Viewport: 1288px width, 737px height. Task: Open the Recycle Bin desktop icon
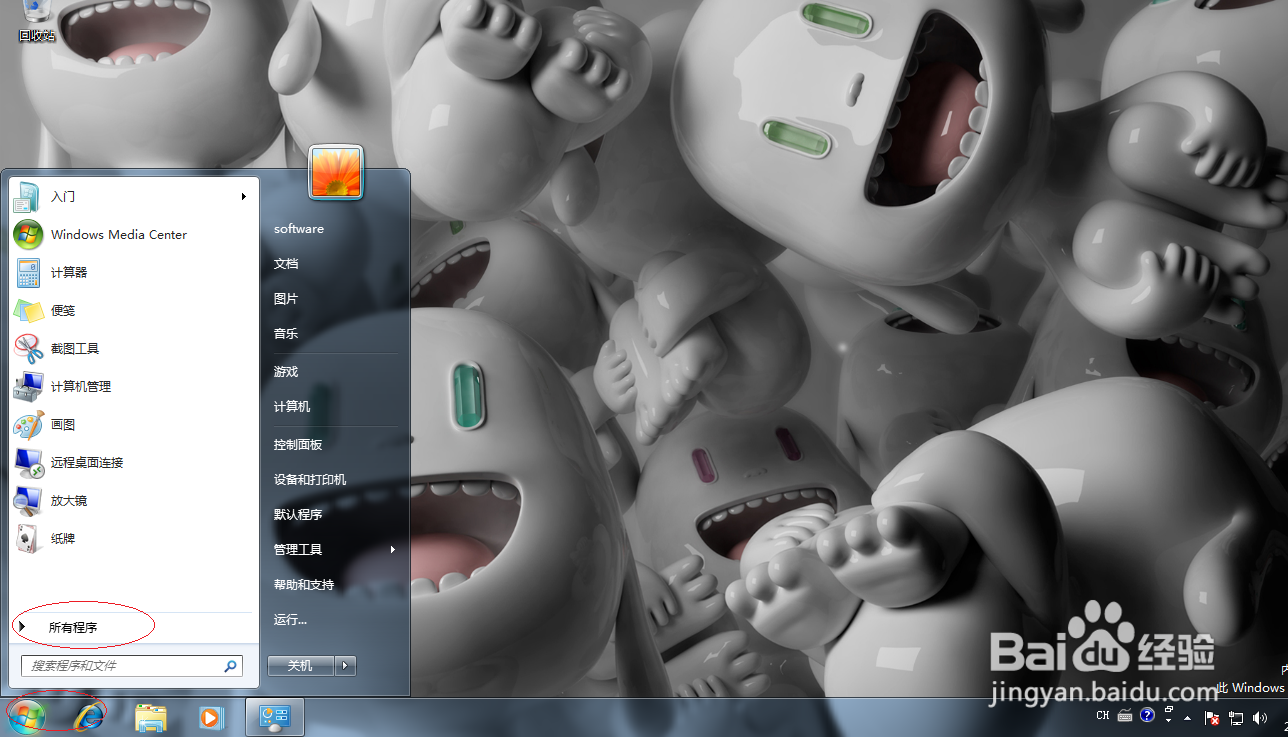[37, 21]
